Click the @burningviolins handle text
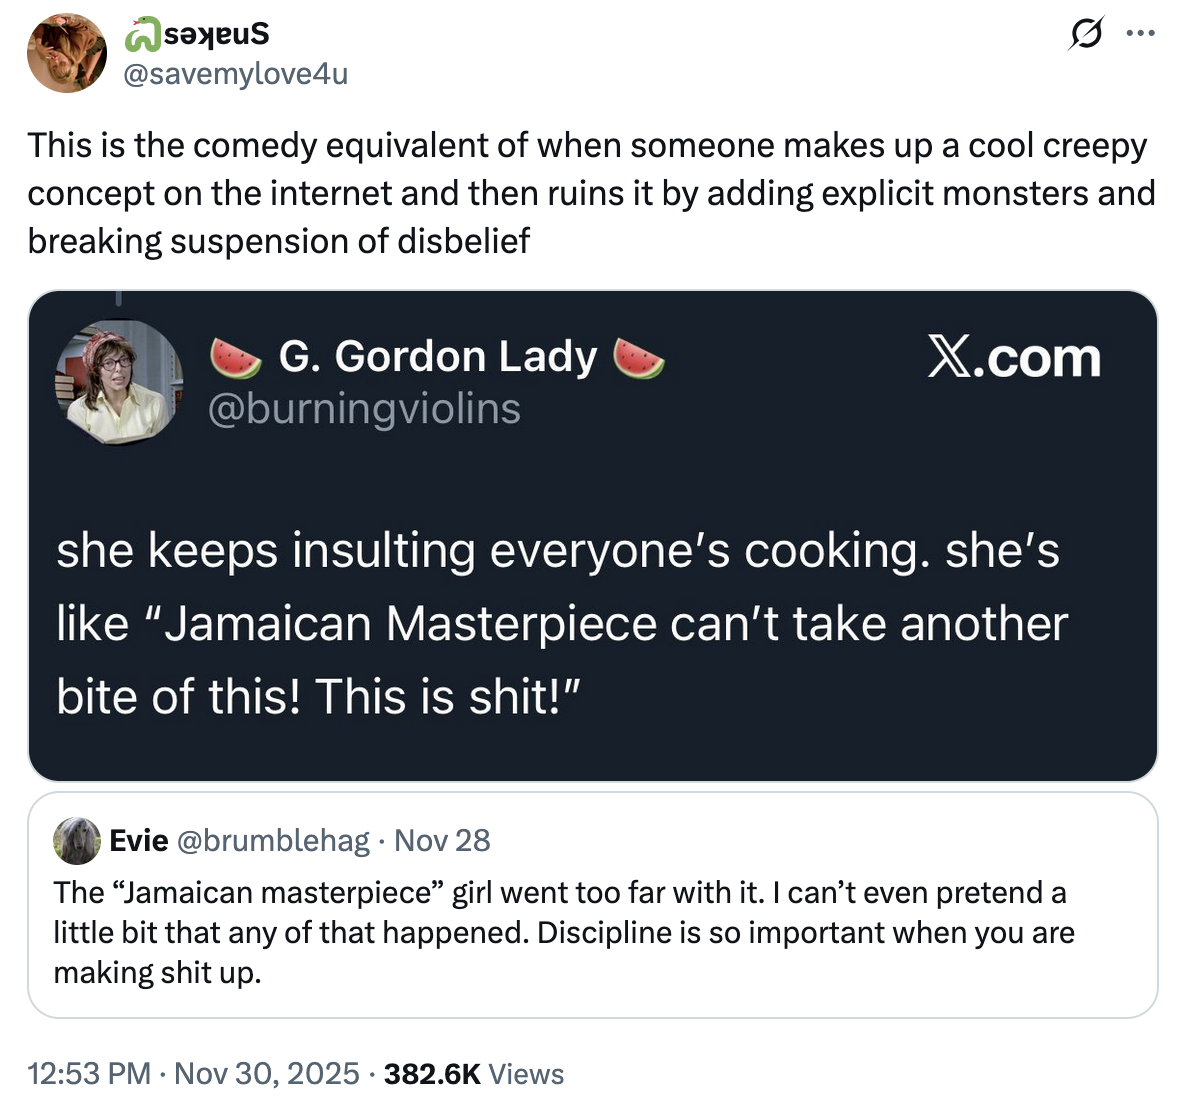1184x1116 pixels. coord(364,408)
